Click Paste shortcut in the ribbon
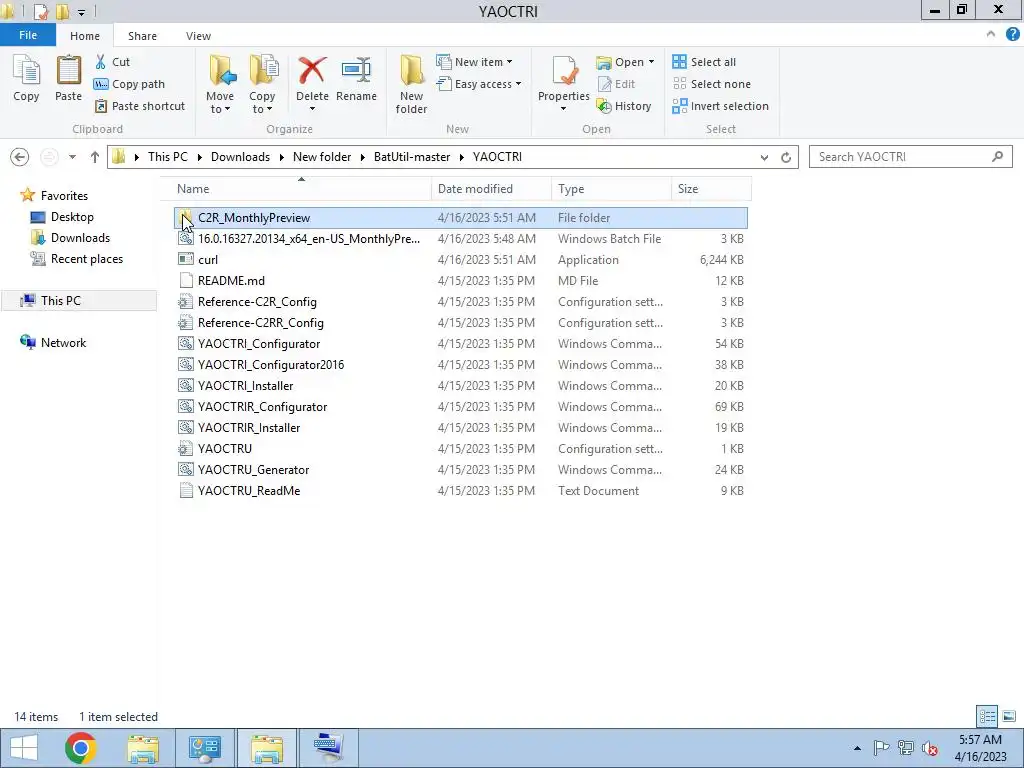This screenshot has width=1024, height=768. coord(140,106)
